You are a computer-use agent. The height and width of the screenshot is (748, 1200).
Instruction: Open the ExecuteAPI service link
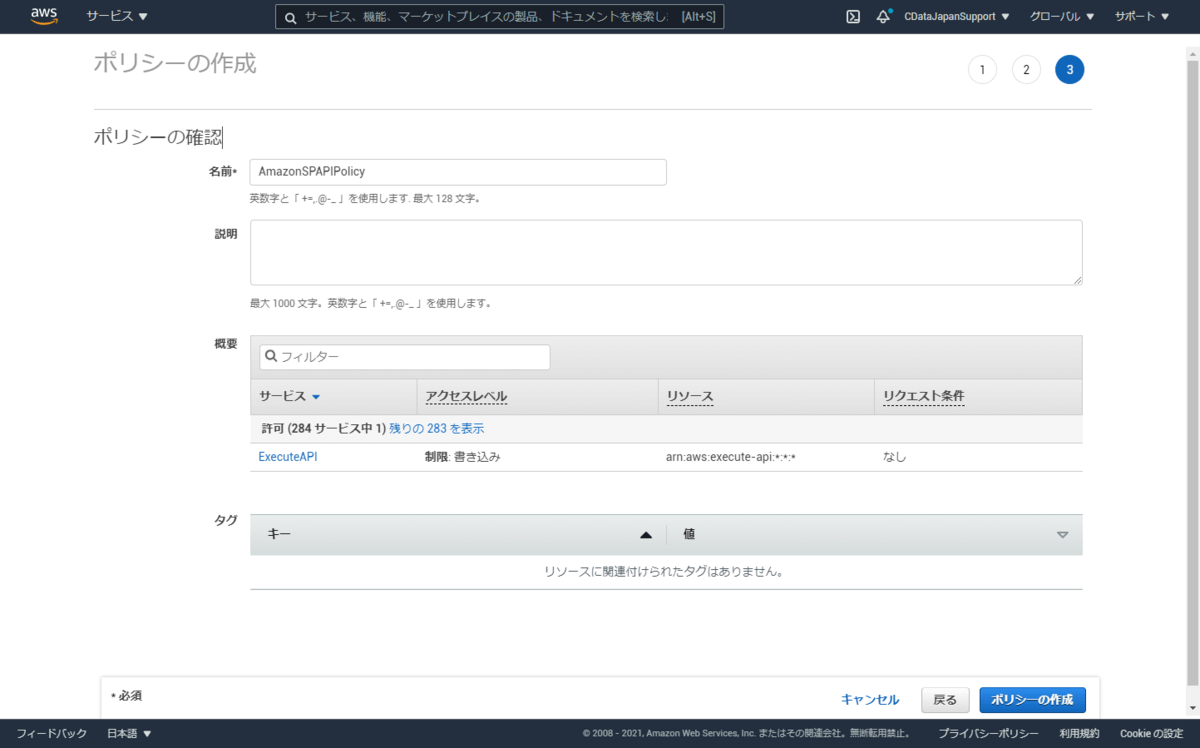pos(288,457)
